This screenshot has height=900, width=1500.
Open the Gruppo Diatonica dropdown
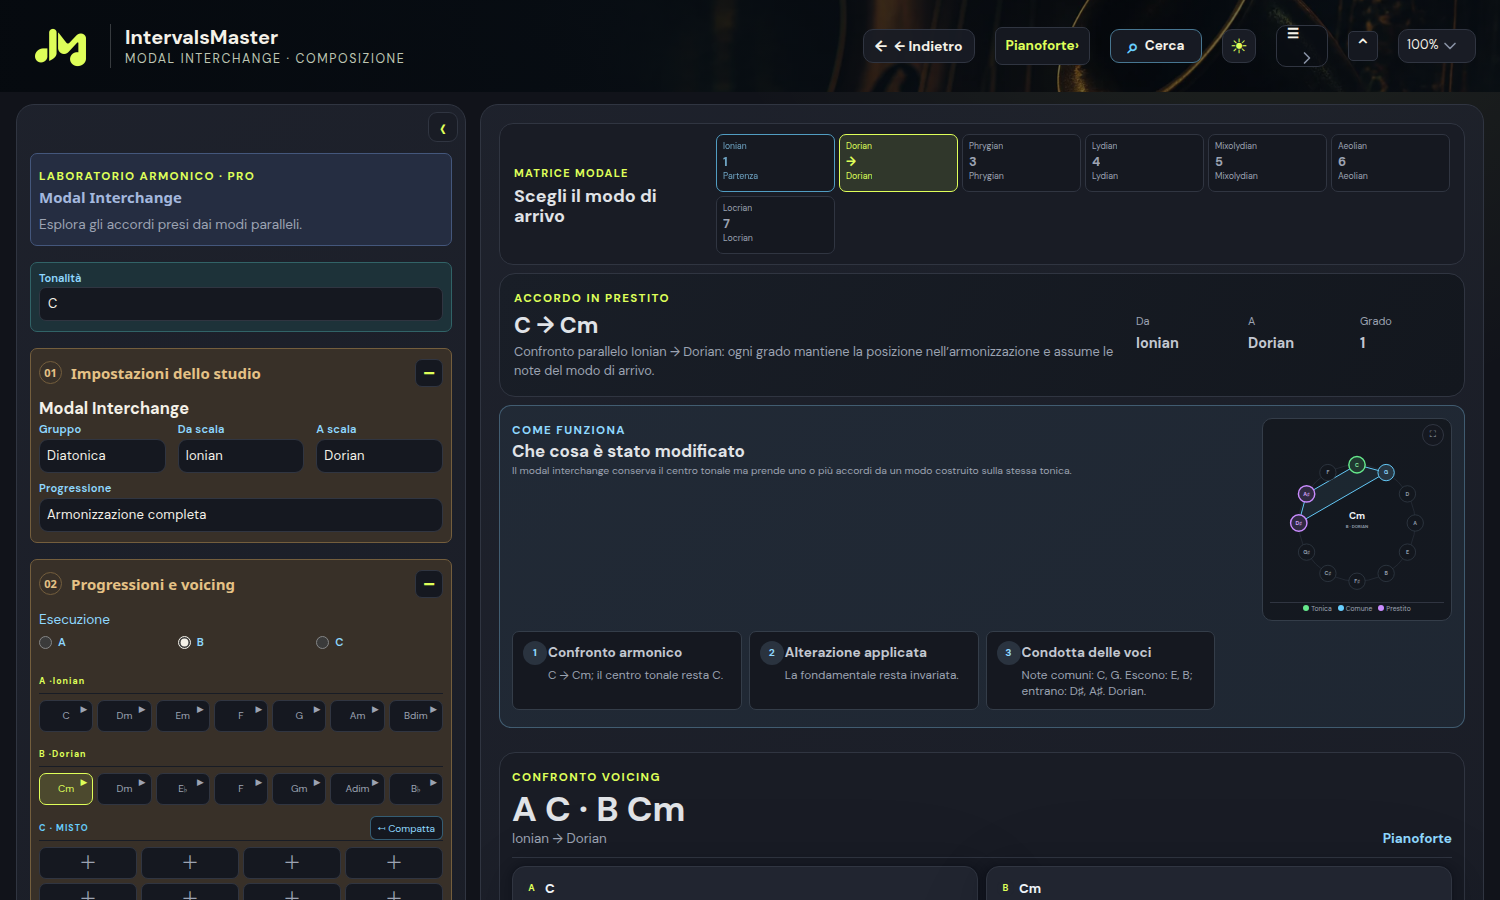pos(102,455)
